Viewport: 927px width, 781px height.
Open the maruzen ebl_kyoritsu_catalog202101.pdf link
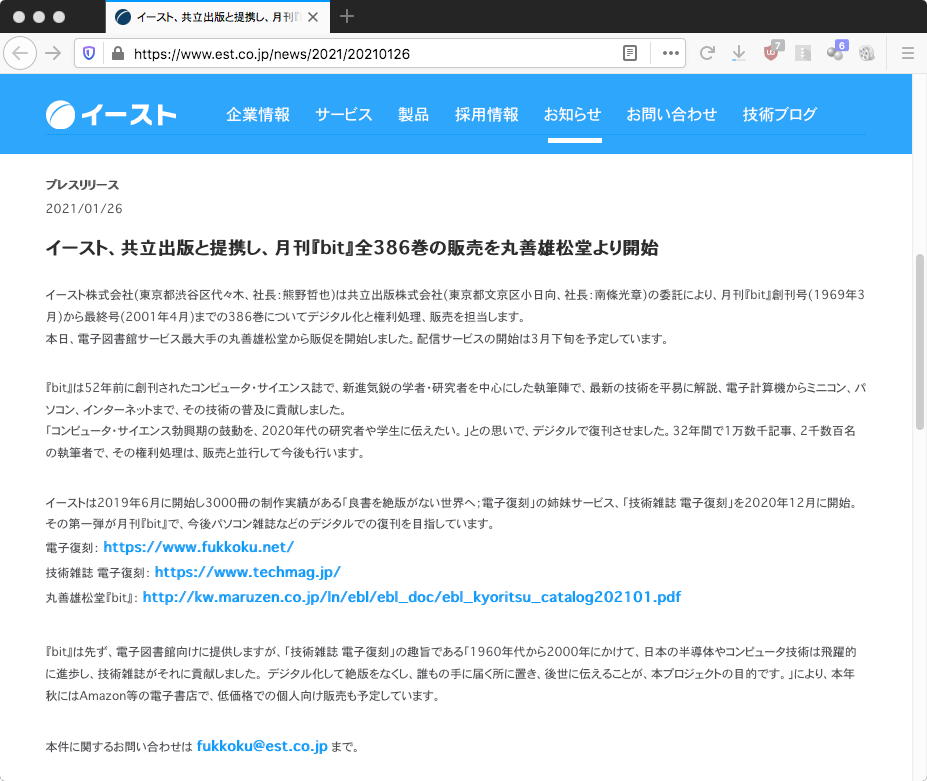pos(412,597)
